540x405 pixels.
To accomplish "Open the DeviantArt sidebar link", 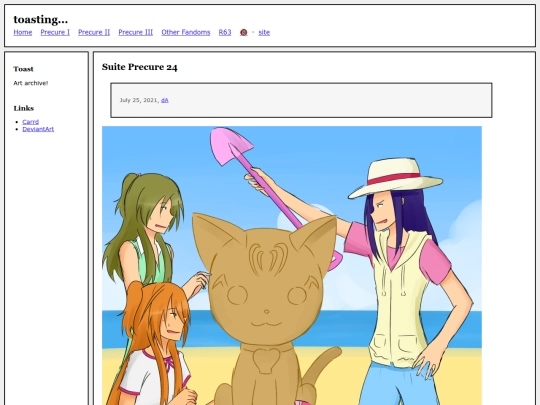I will click(38, 129).
